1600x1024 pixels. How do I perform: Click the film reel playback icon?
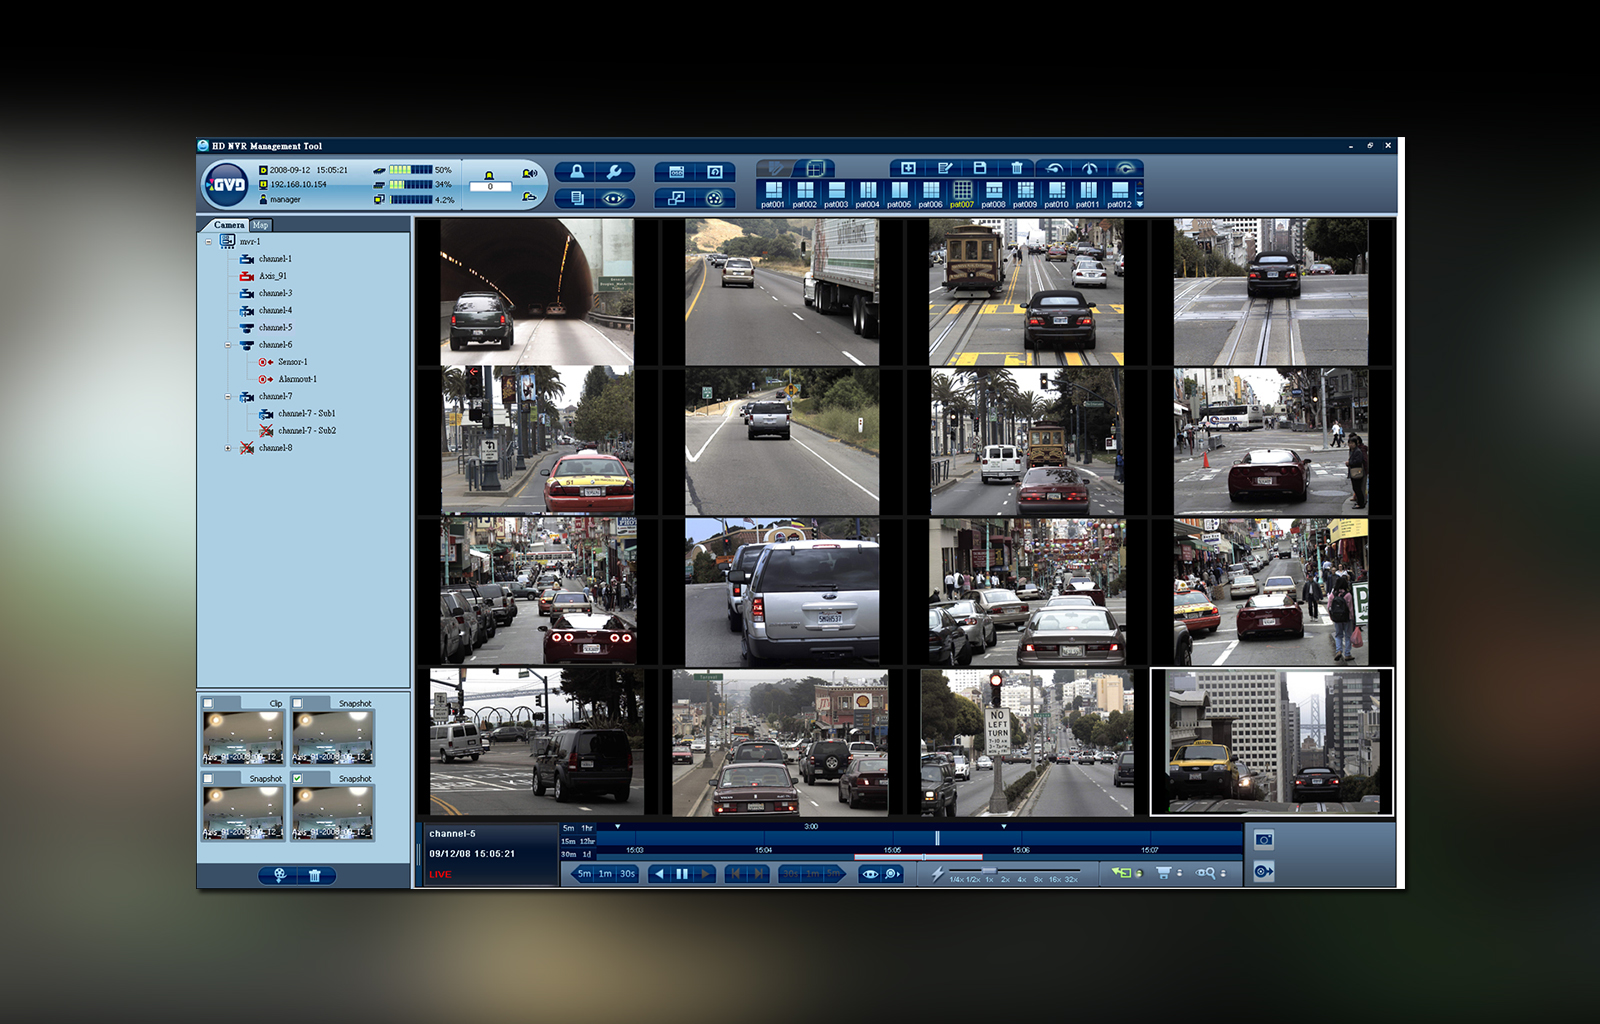(x=714, y=198)
